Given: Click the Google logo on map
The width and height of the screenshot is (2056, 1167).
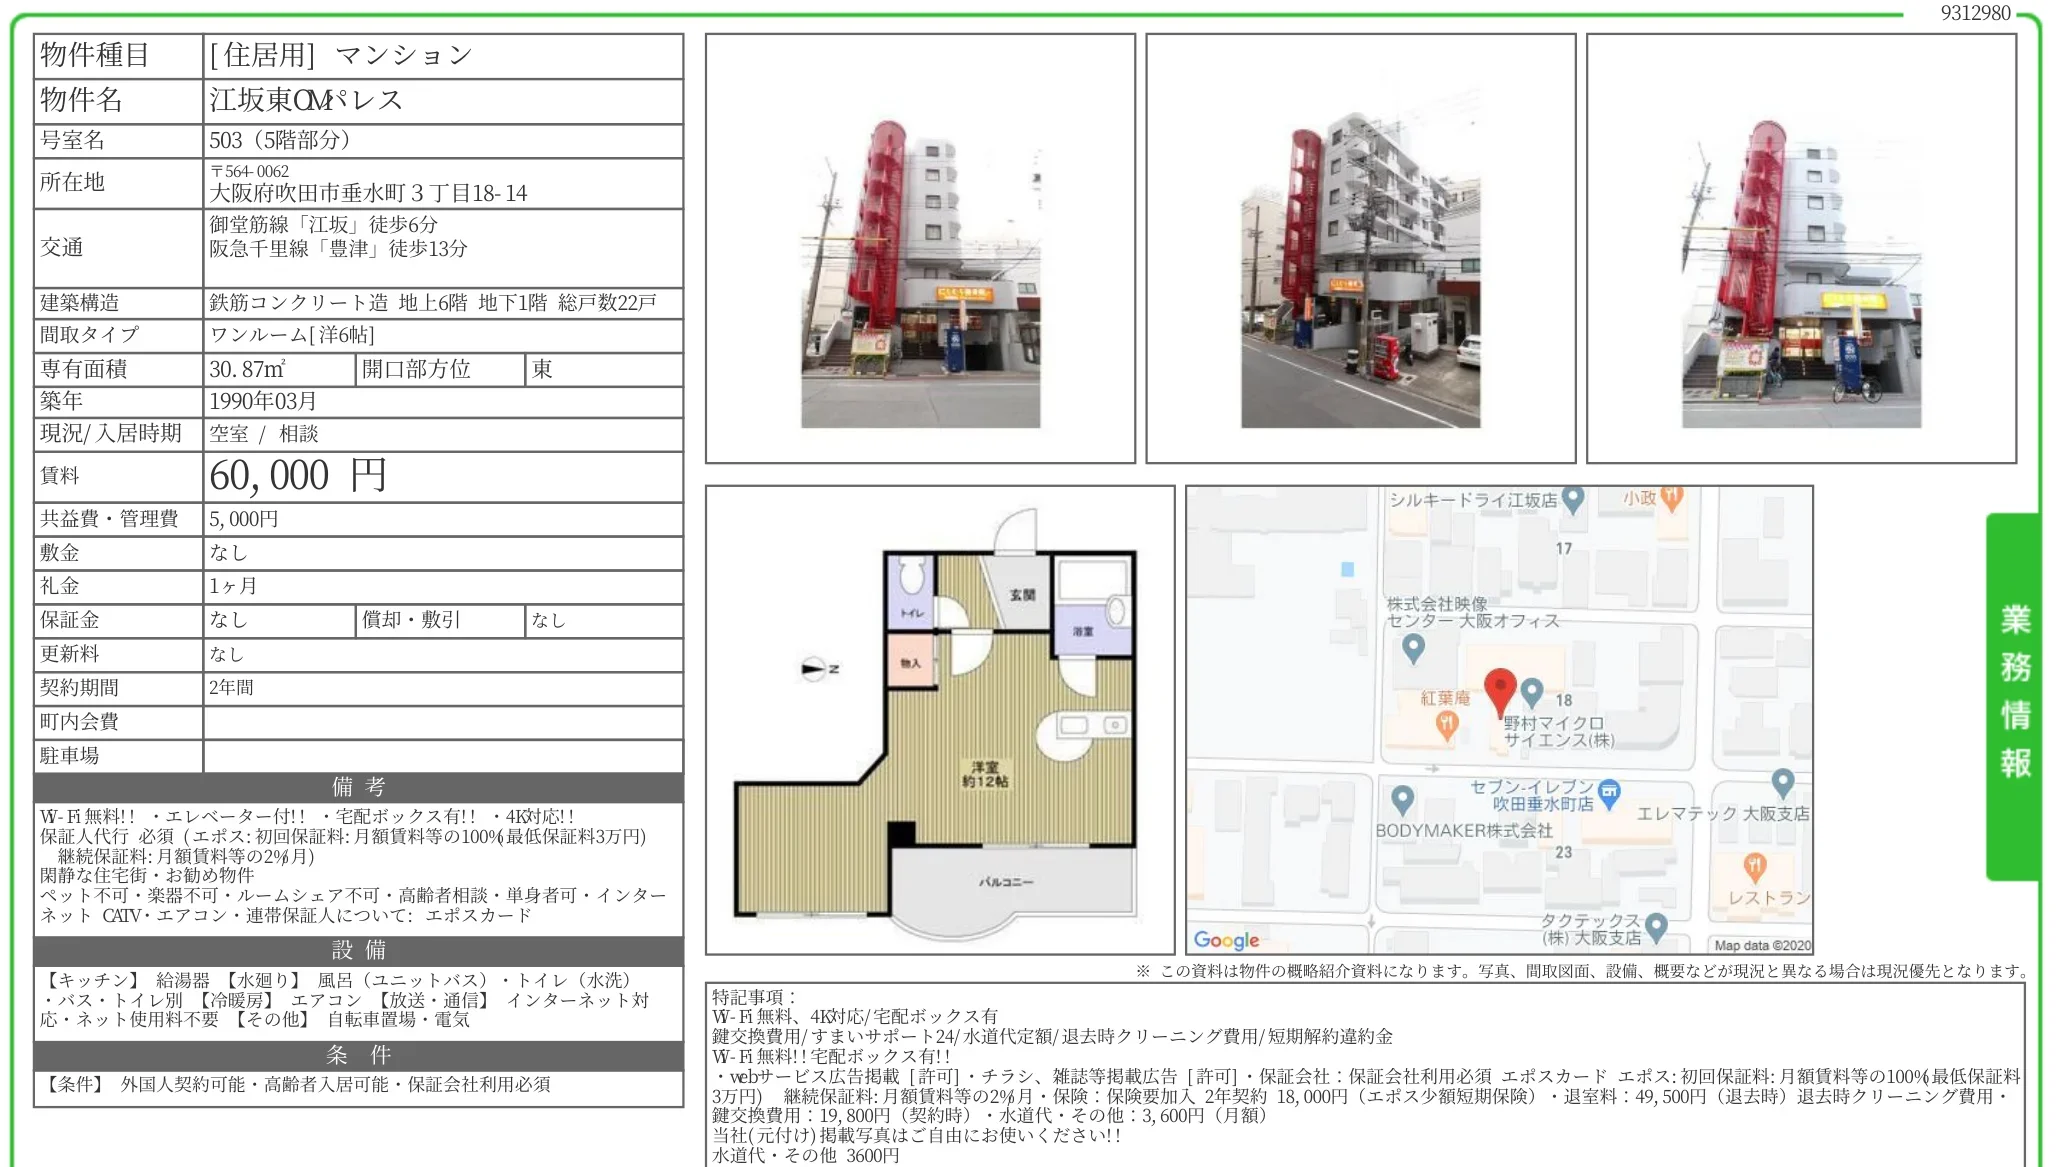Looking at the screenshot, I should [1226, 940].
